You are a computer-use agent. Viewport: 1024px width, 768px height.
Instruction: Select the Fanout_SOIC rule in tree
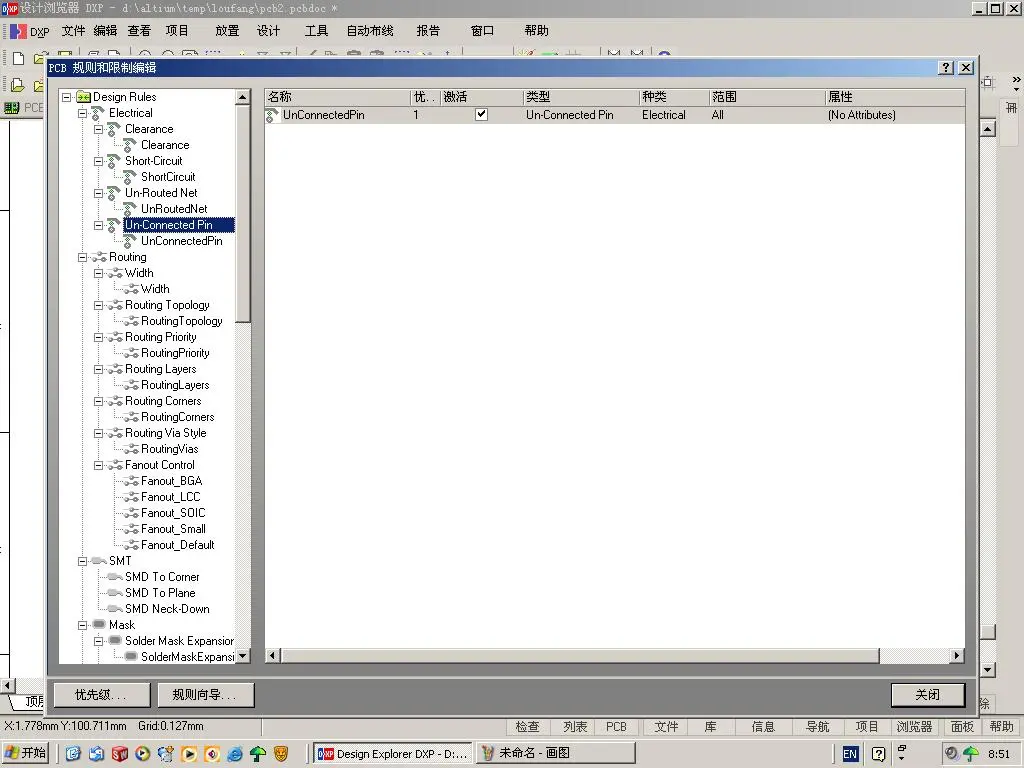pos(173,513)
